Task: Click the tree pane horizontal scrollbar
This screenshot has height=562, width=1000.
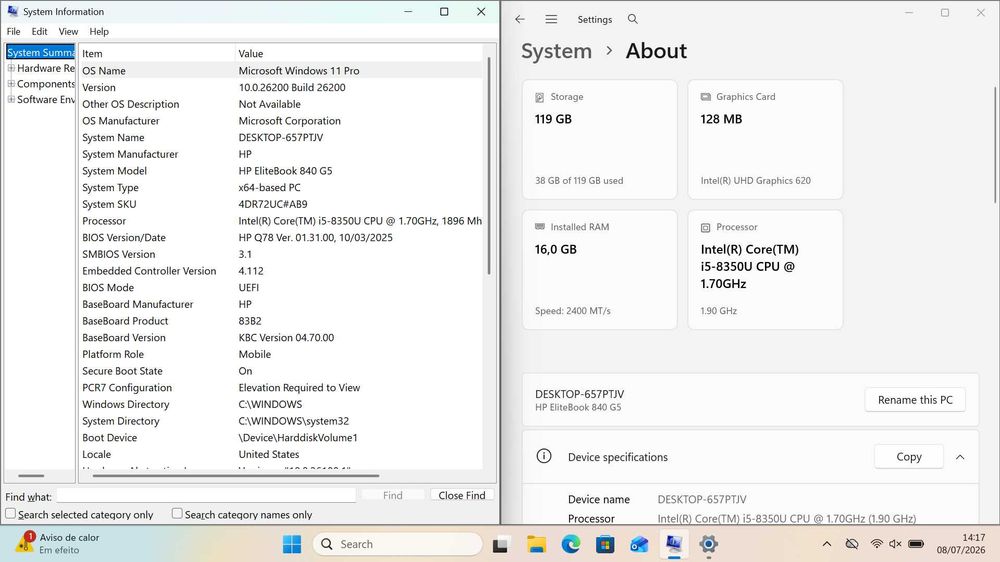Action: click(x=31, y=475)
